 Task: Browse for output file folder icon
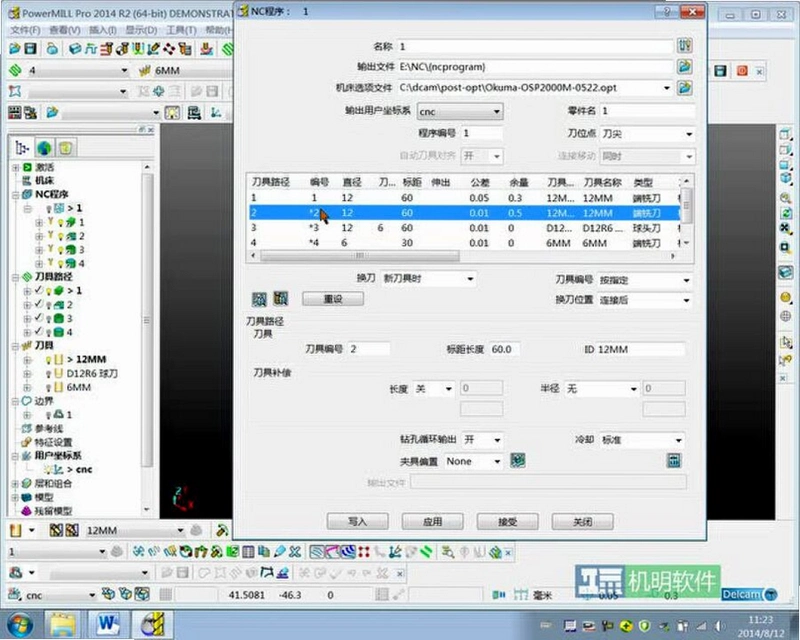click(x=684, y=66)
